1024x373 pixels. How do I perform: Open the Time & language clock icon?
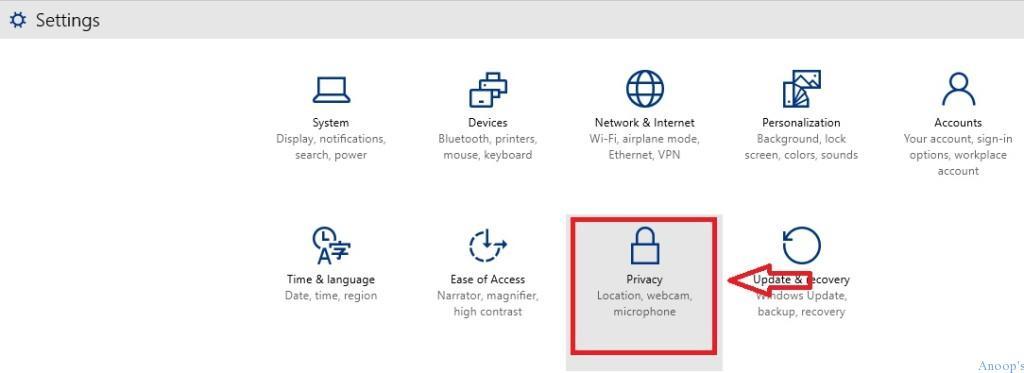(331, 245)
